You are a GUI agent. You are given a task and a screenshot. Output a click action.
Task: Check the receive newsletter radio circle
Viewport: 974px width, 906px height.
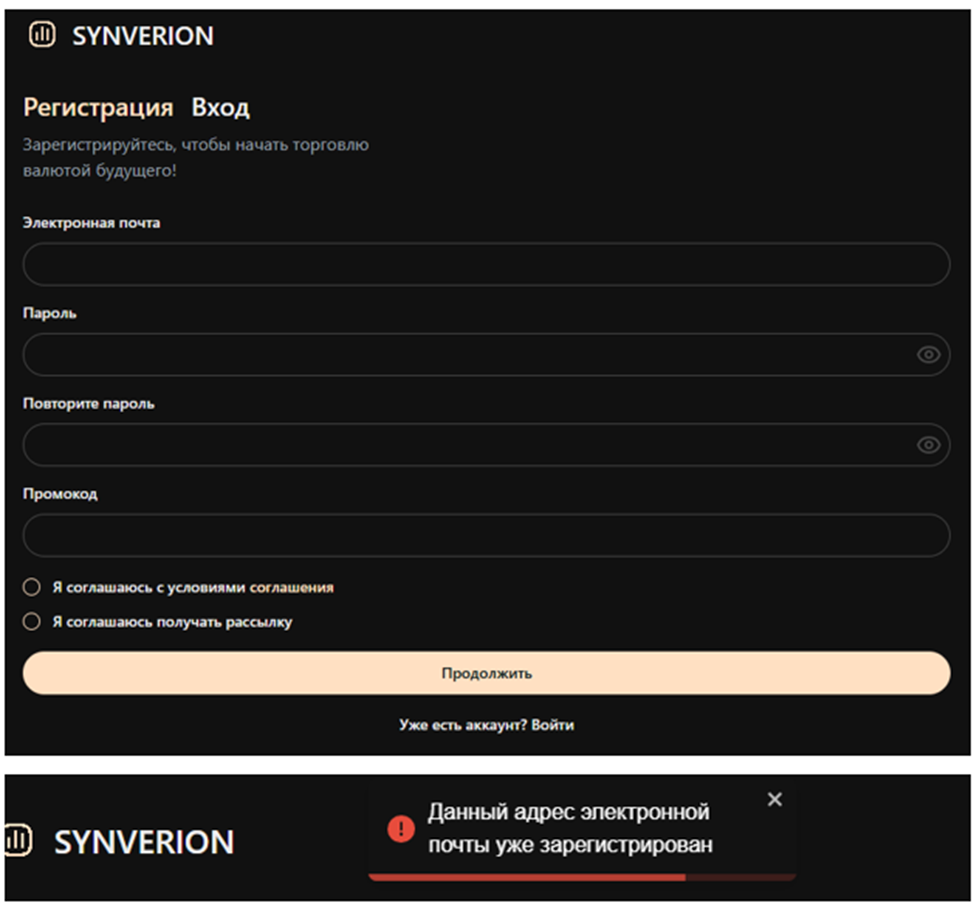point(32,622)
